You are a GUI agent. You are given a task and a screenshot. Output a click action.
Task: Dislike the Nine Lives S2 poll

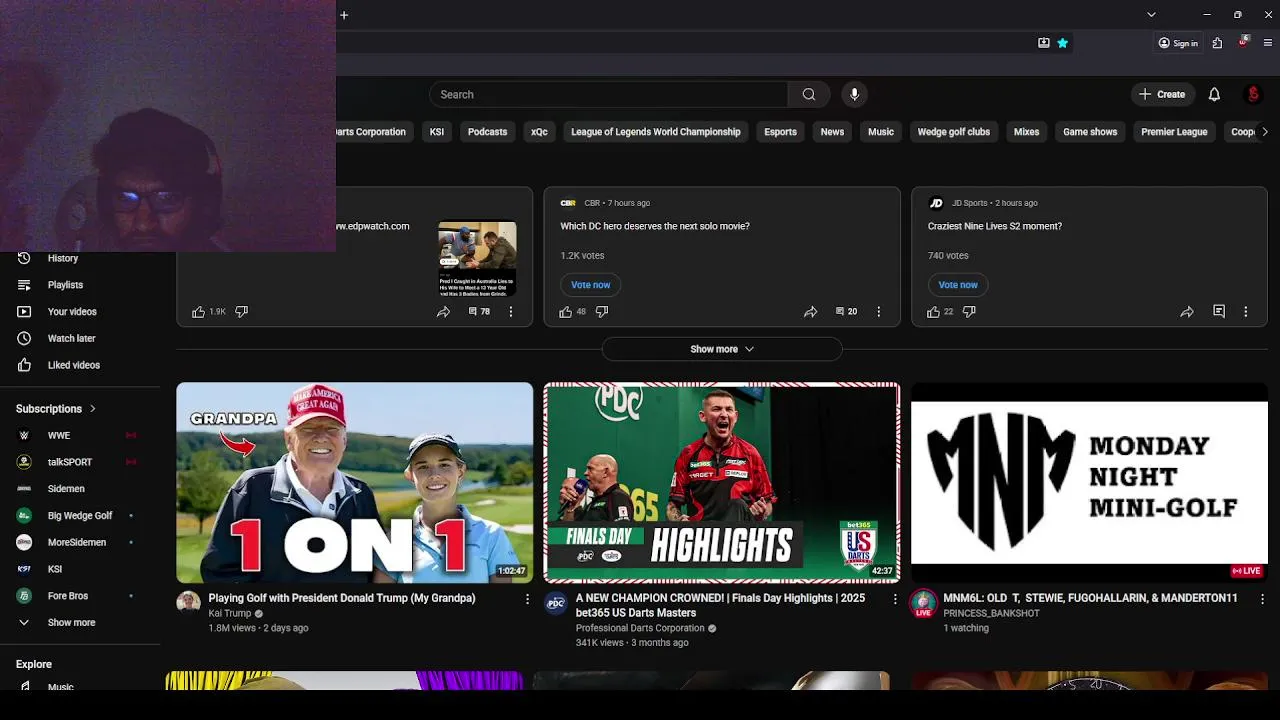[969, 312]
